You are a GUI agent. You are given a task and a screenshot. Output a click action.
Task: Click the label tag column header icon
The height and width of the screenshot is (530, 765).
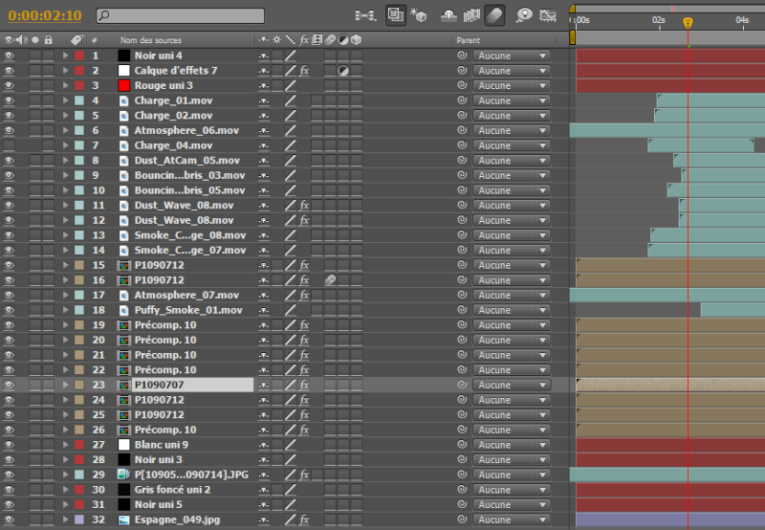pos(77,40)
